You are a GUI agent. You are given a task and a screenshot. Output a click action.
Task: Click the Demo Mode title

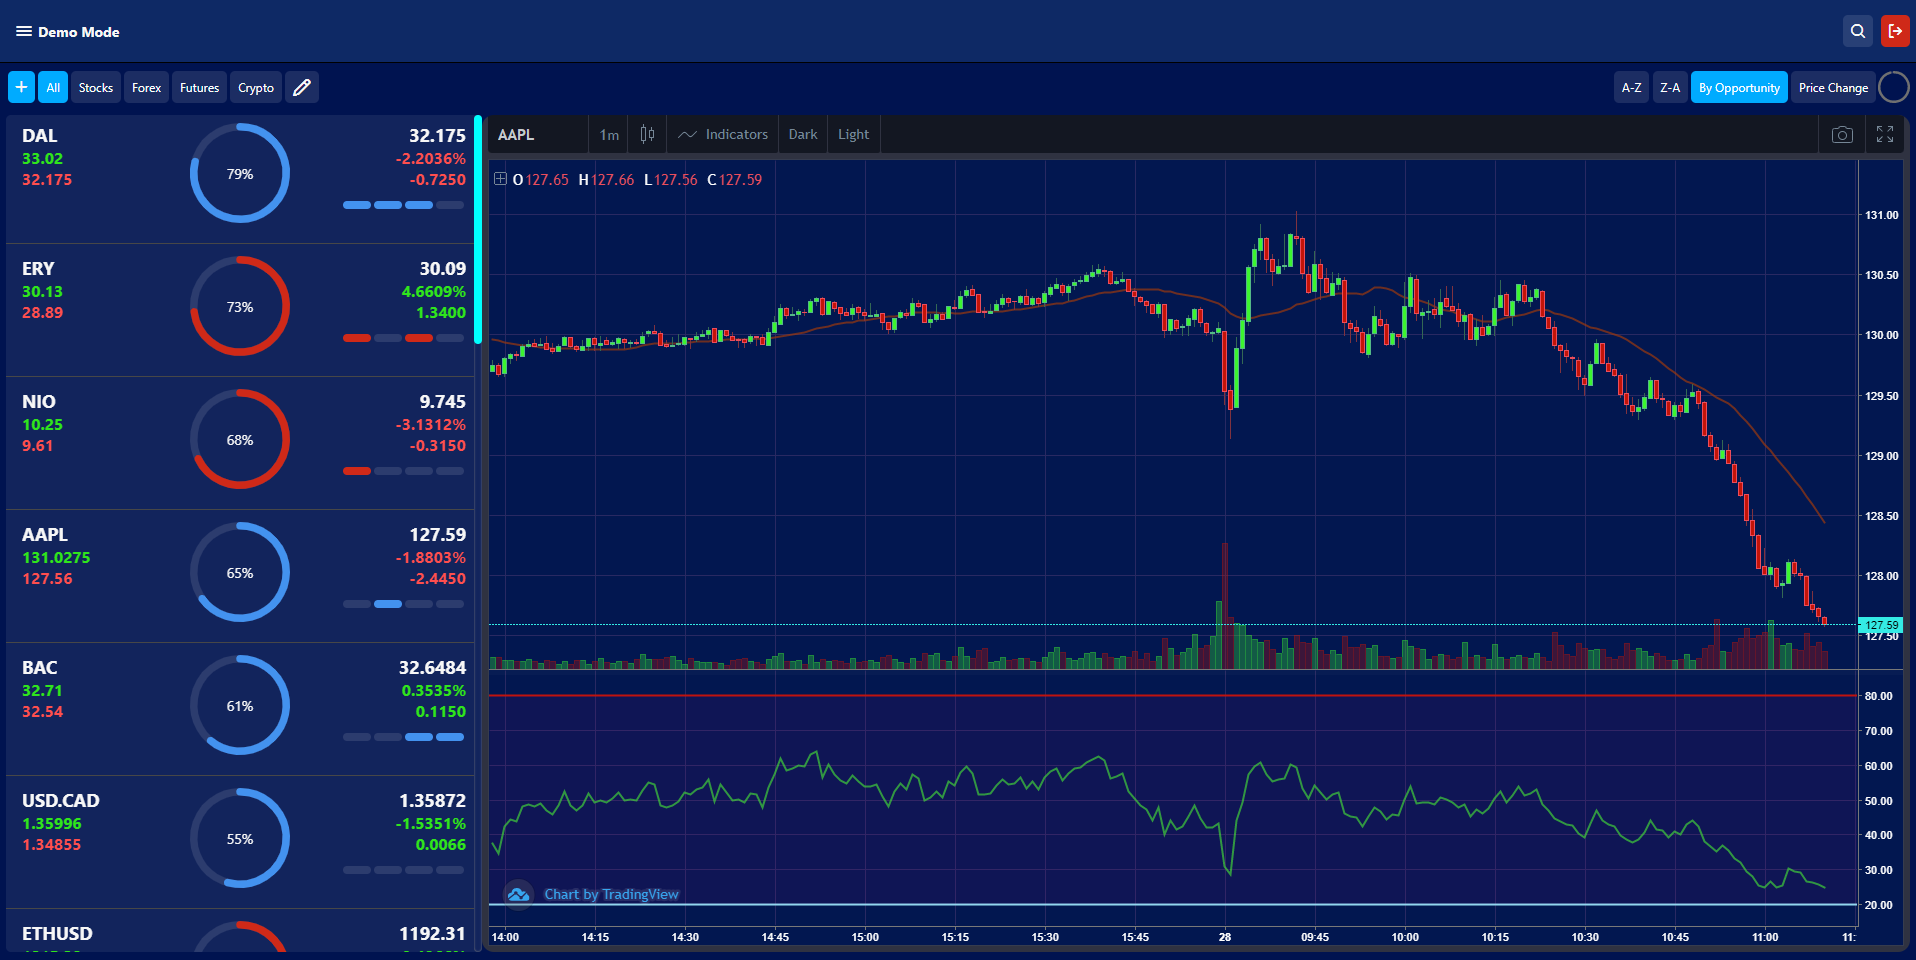pos(79,32)
